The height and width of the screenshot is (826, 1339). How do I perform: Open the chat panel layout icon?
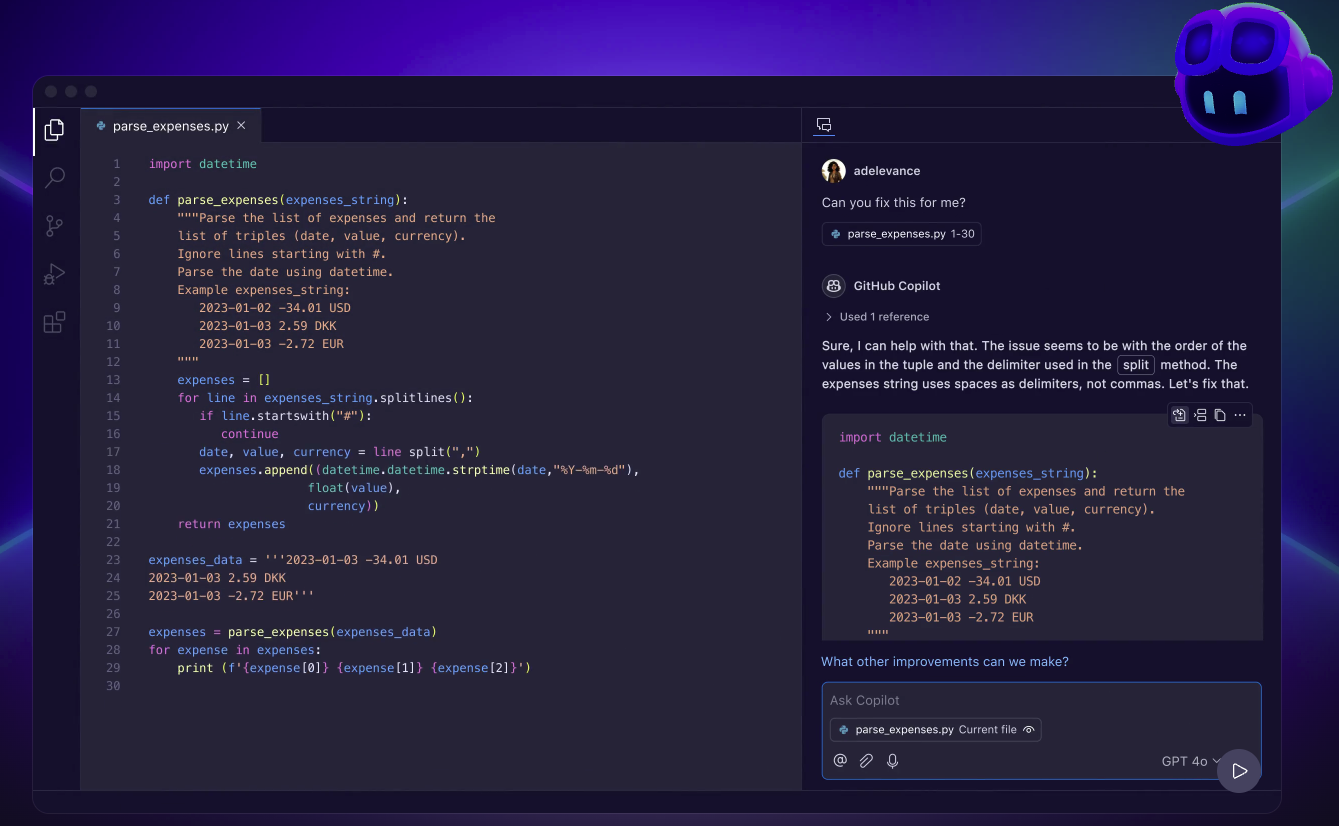[823, 125]
